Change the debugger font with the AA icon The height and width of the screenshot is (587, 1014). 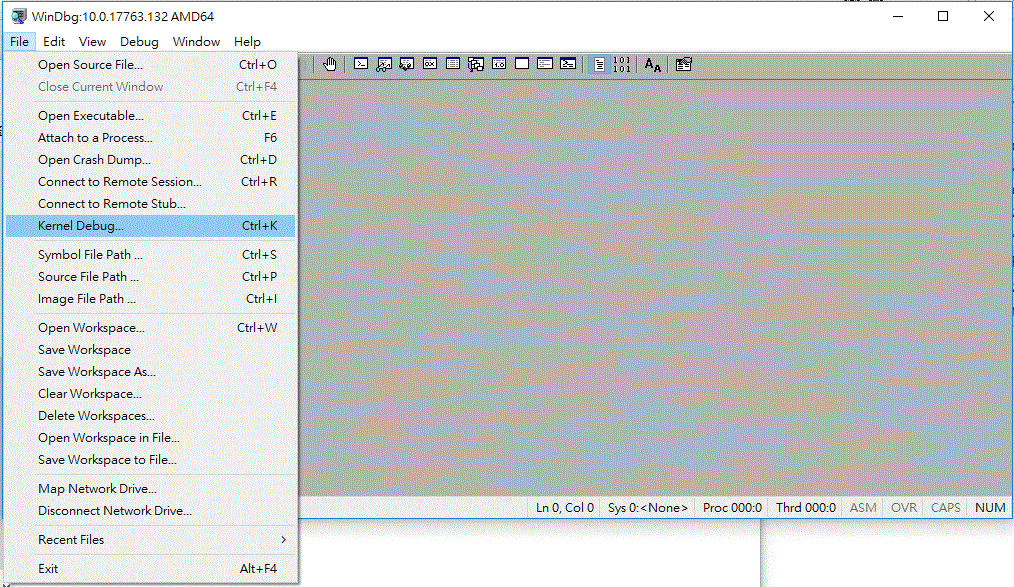tap(651, 63)
